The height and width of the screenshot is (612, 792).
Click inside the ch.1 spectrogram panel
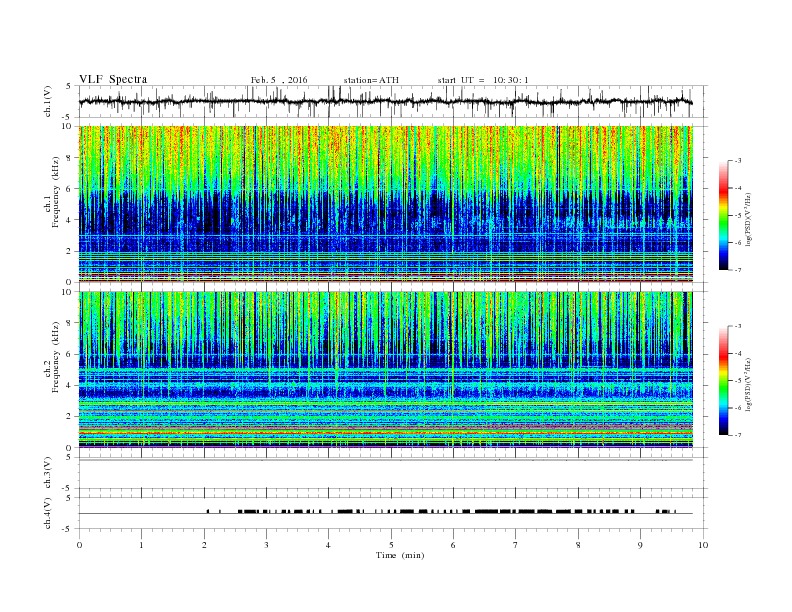click(x=386, y=204)
